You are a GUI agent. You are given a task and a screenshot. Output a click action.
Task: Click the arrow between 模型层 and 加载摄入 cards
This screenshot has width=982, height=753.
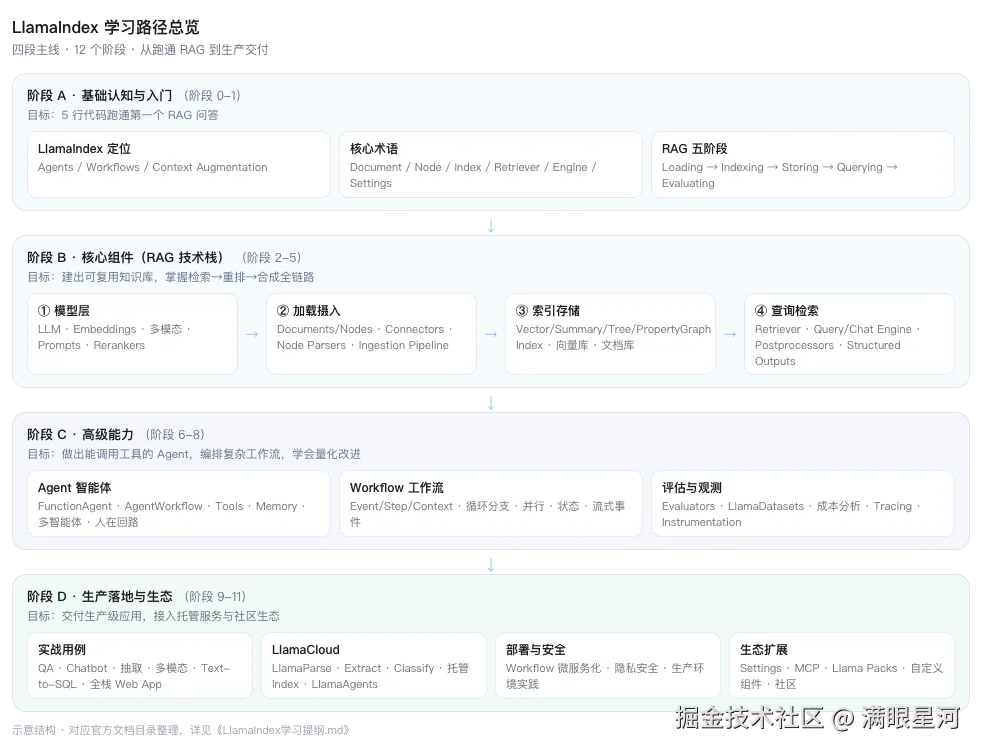tap(252, 335)
